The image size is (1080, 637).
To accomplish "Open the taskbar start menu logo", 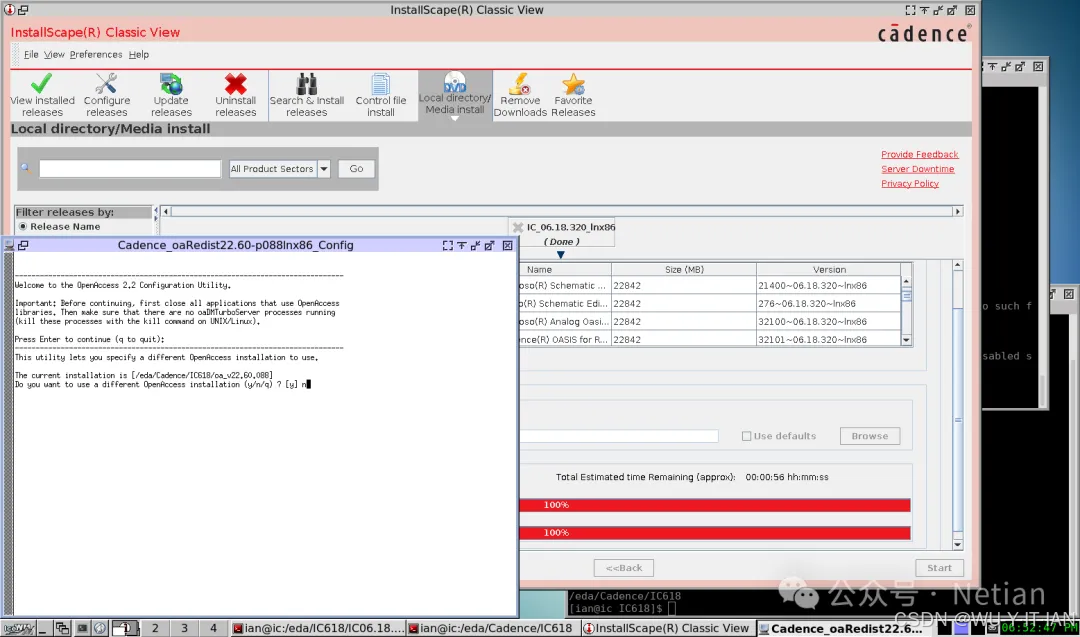I will 18,628.
